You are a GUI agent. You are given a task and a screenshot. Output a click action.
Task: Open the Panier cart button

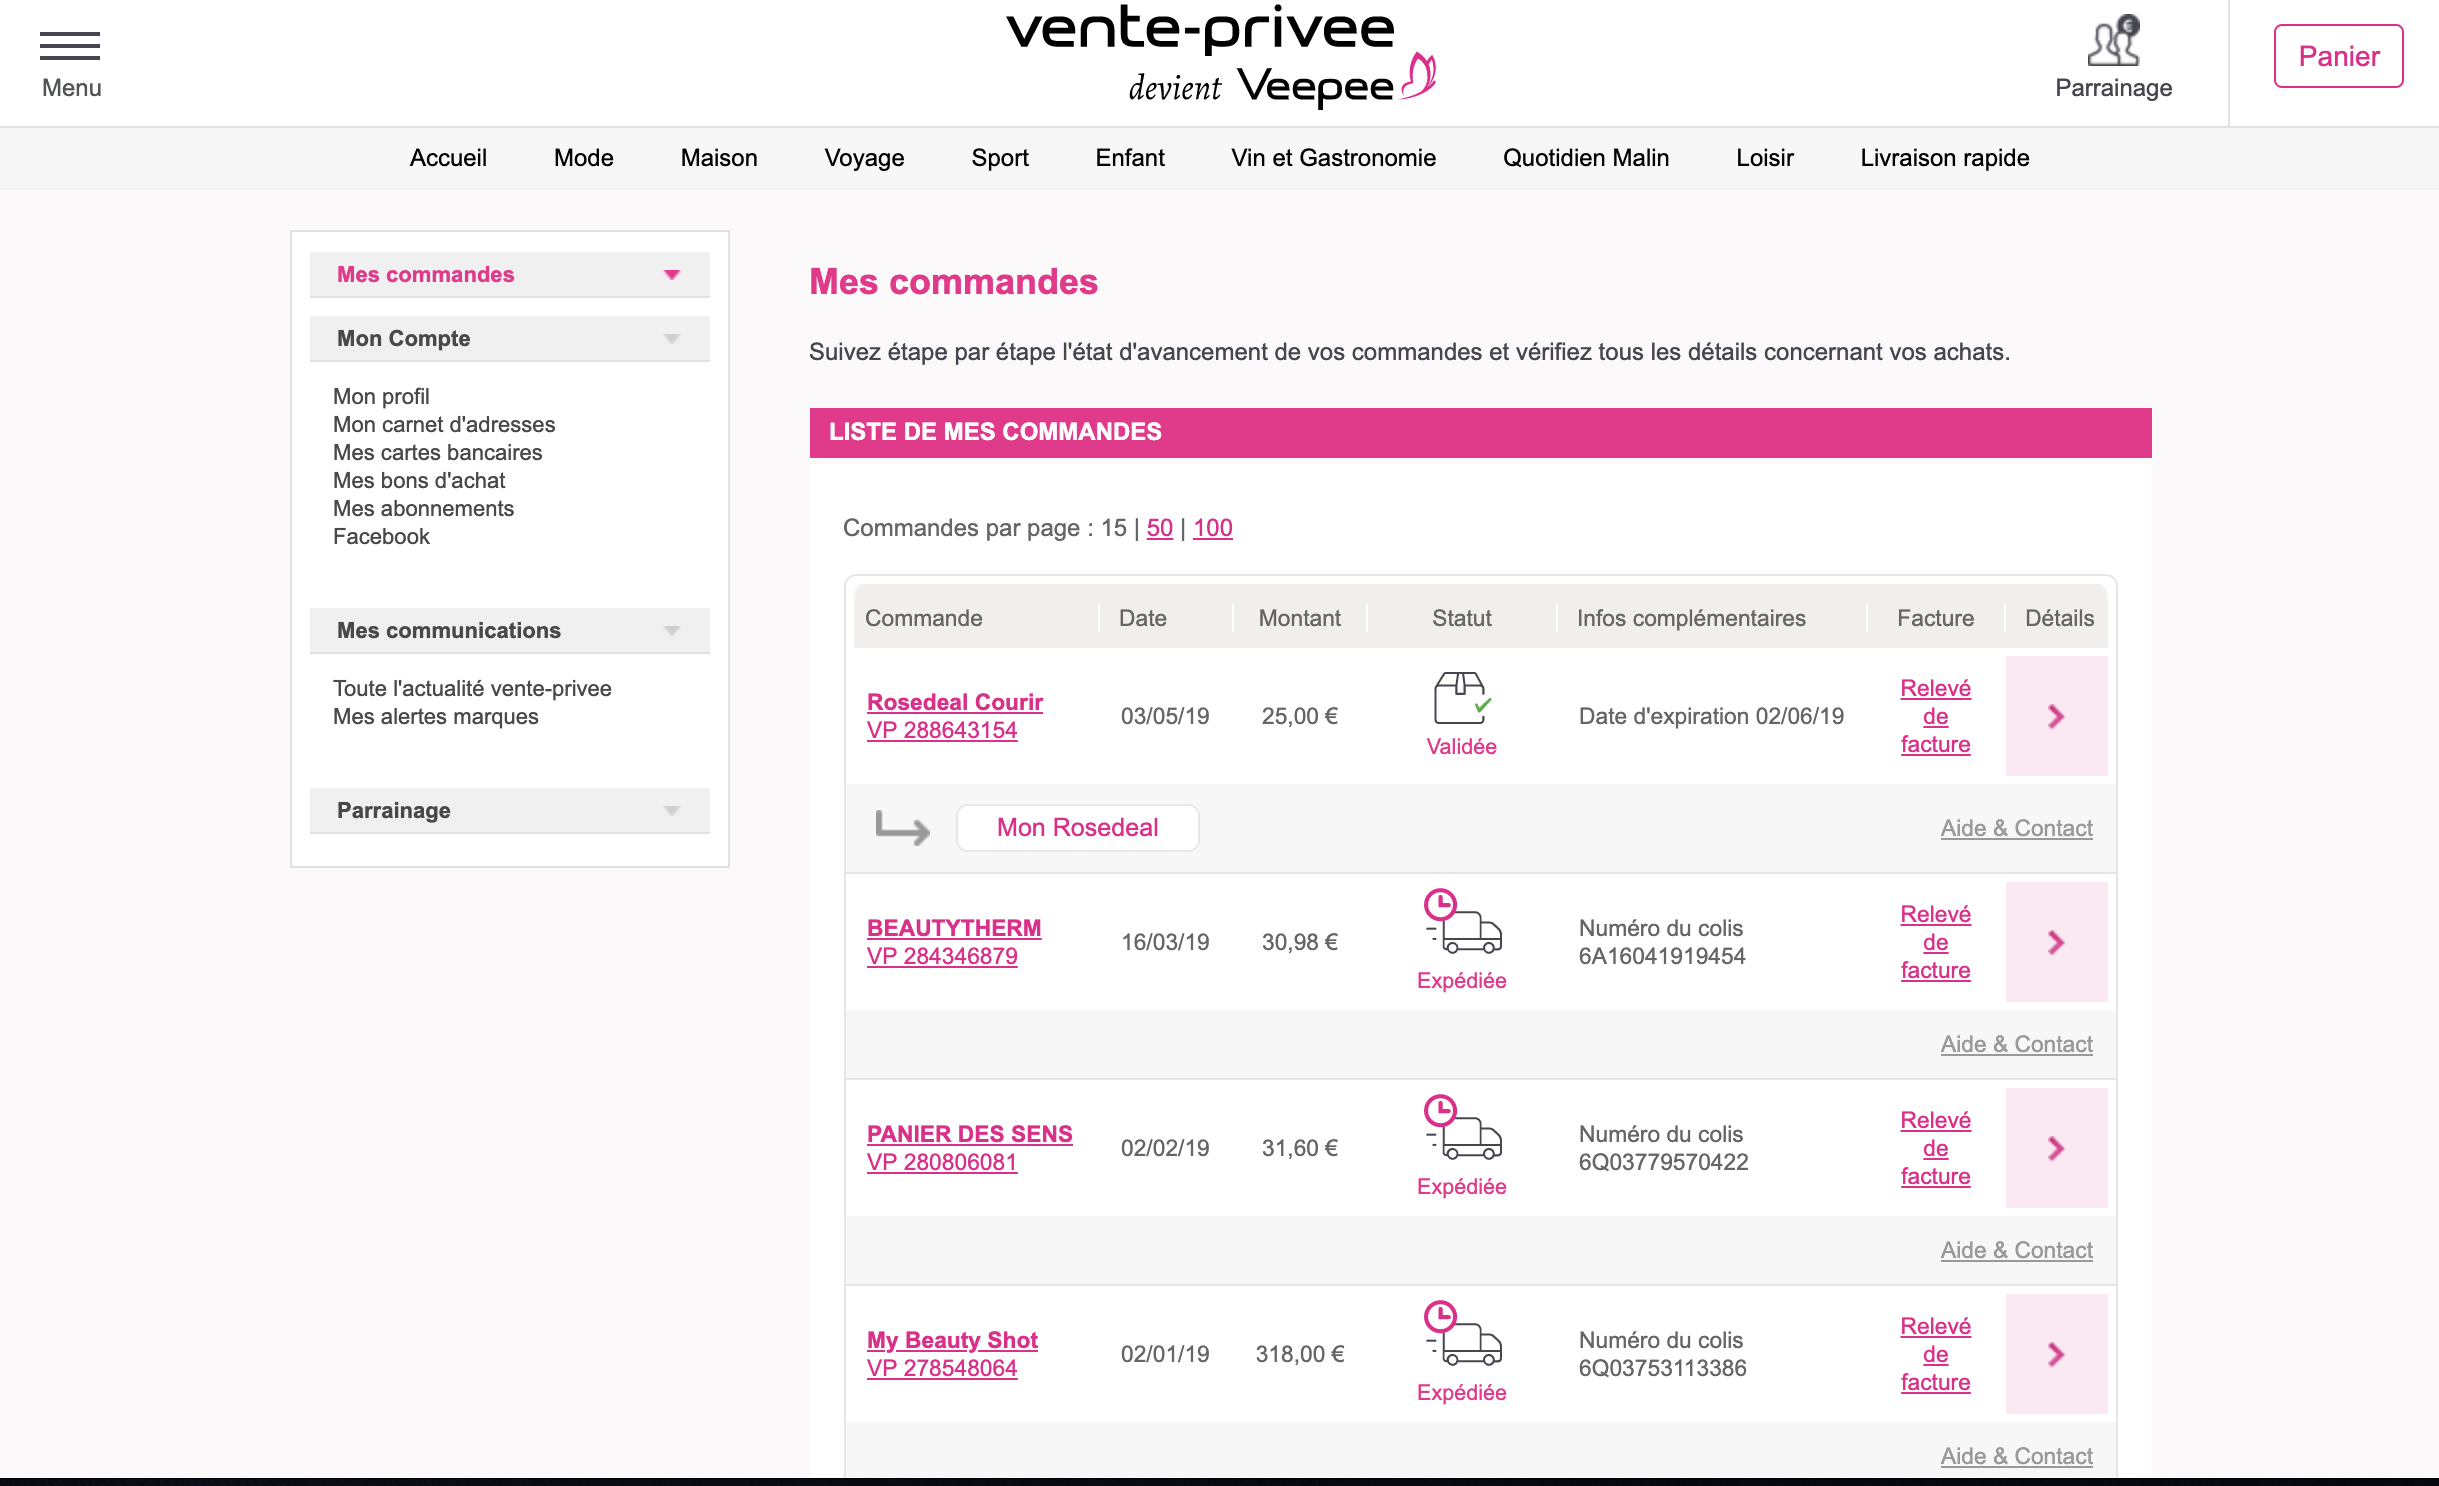2338,56
